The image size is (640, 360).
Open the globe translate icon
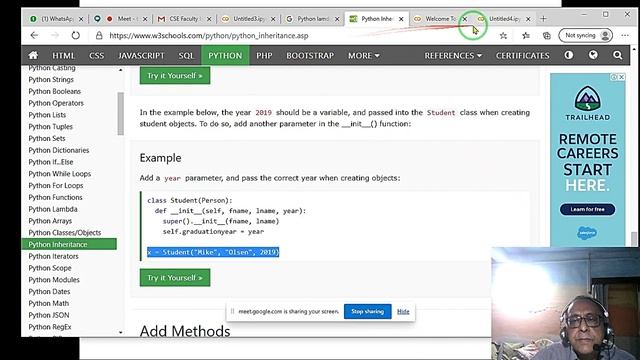coord(593,55)
